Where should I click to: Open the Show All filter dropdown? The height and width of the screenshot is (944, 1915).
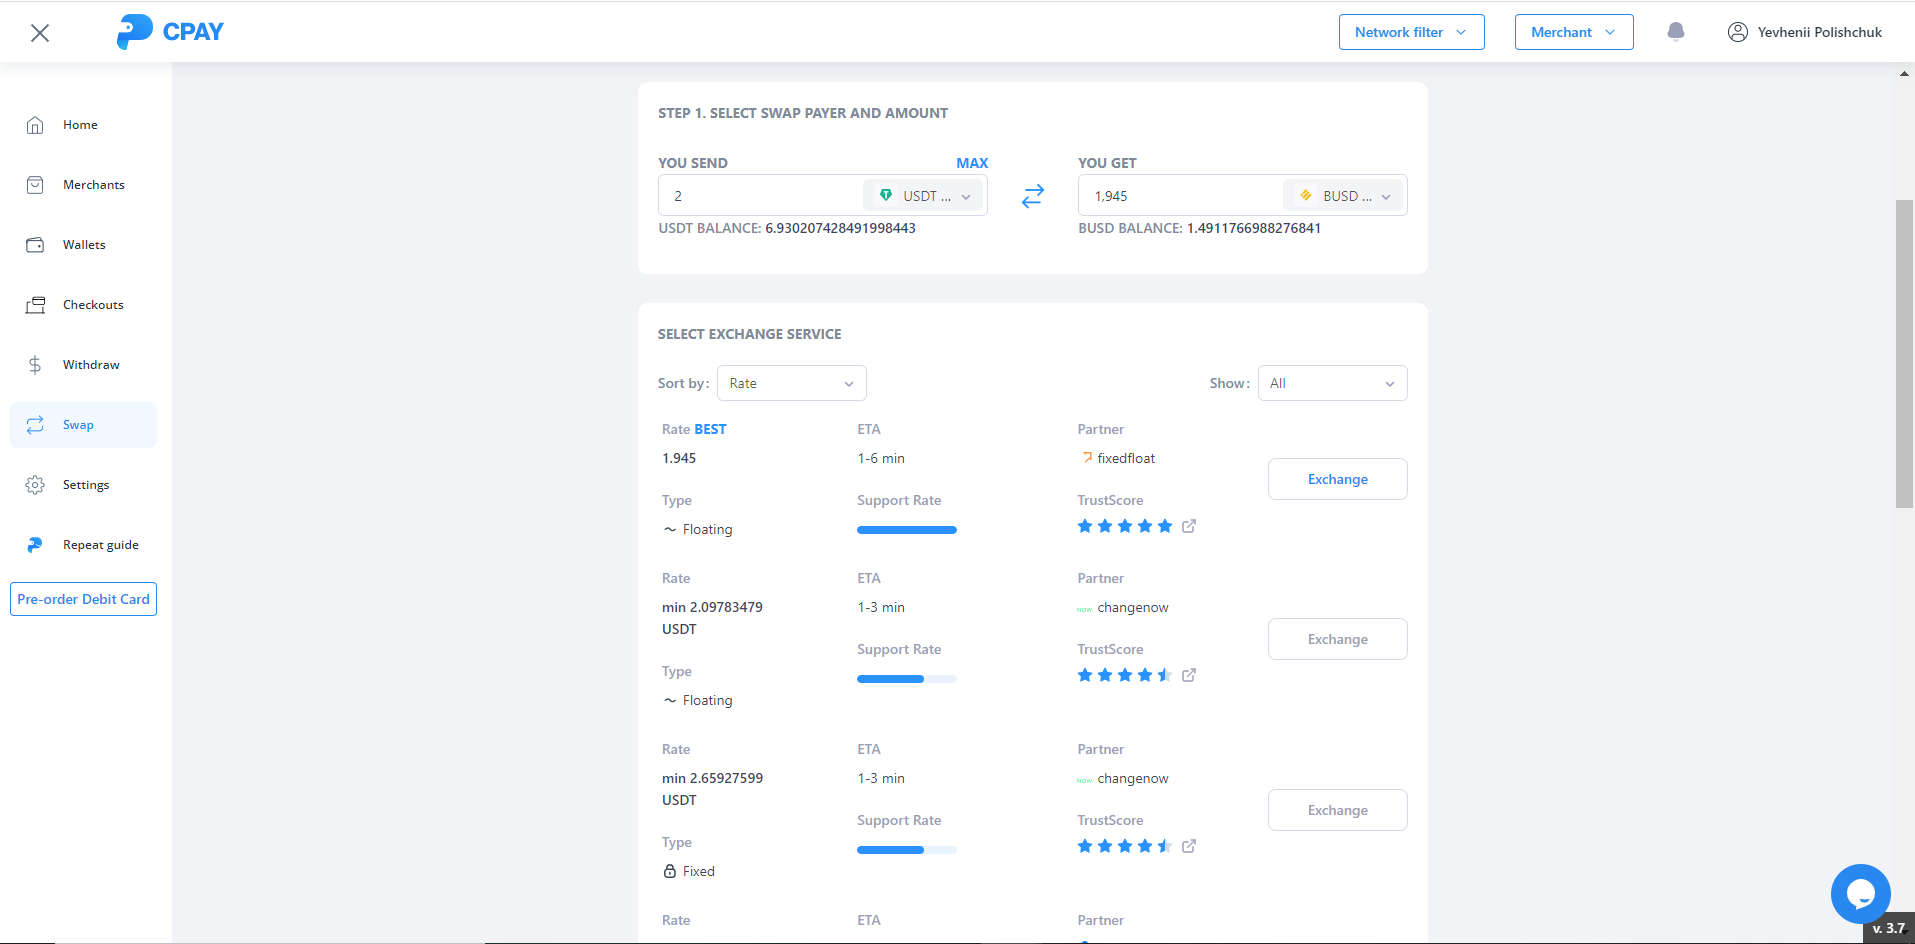(x=1331, y=384)
